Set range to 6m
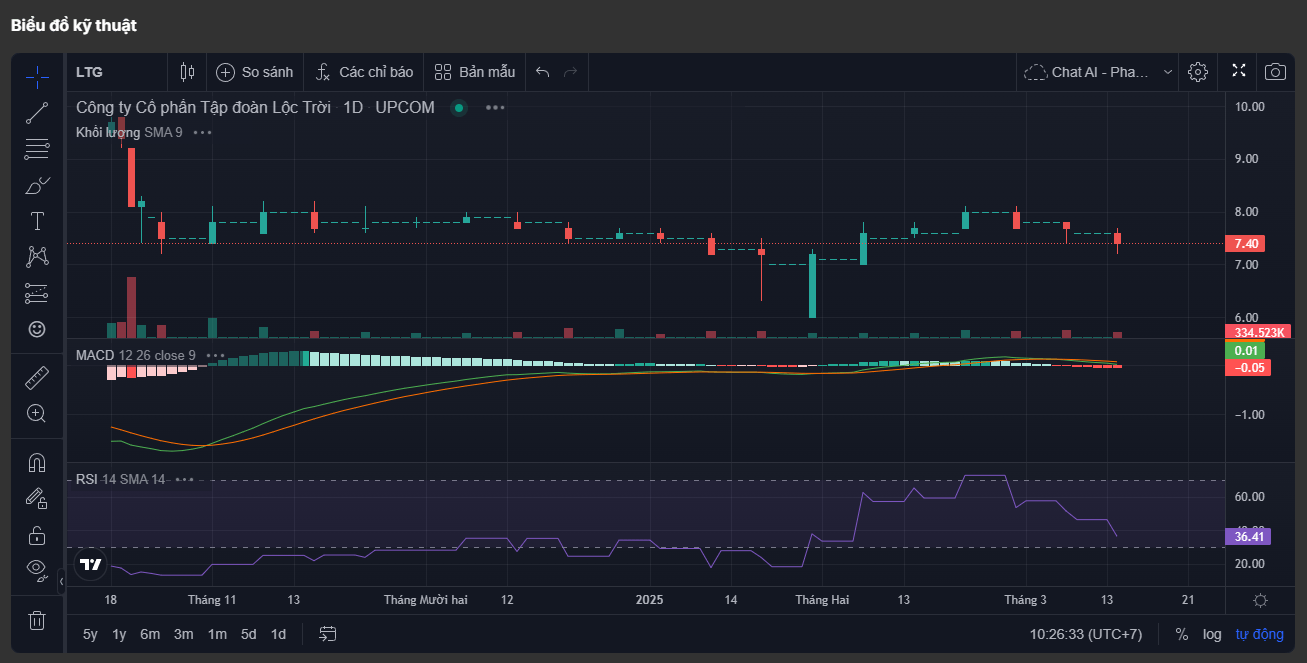Screen dimensions: 1307x663 click(x=150, y=634)
